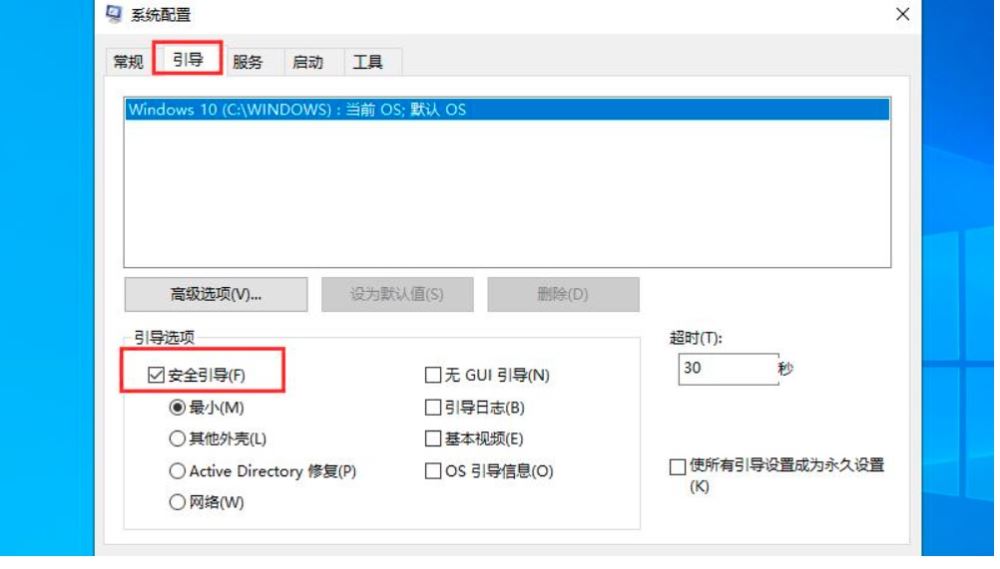The image size is (1000, 569).
Task: Check the 引导日志(B) option
Action: pyautogui.click(x=433, y=408)
